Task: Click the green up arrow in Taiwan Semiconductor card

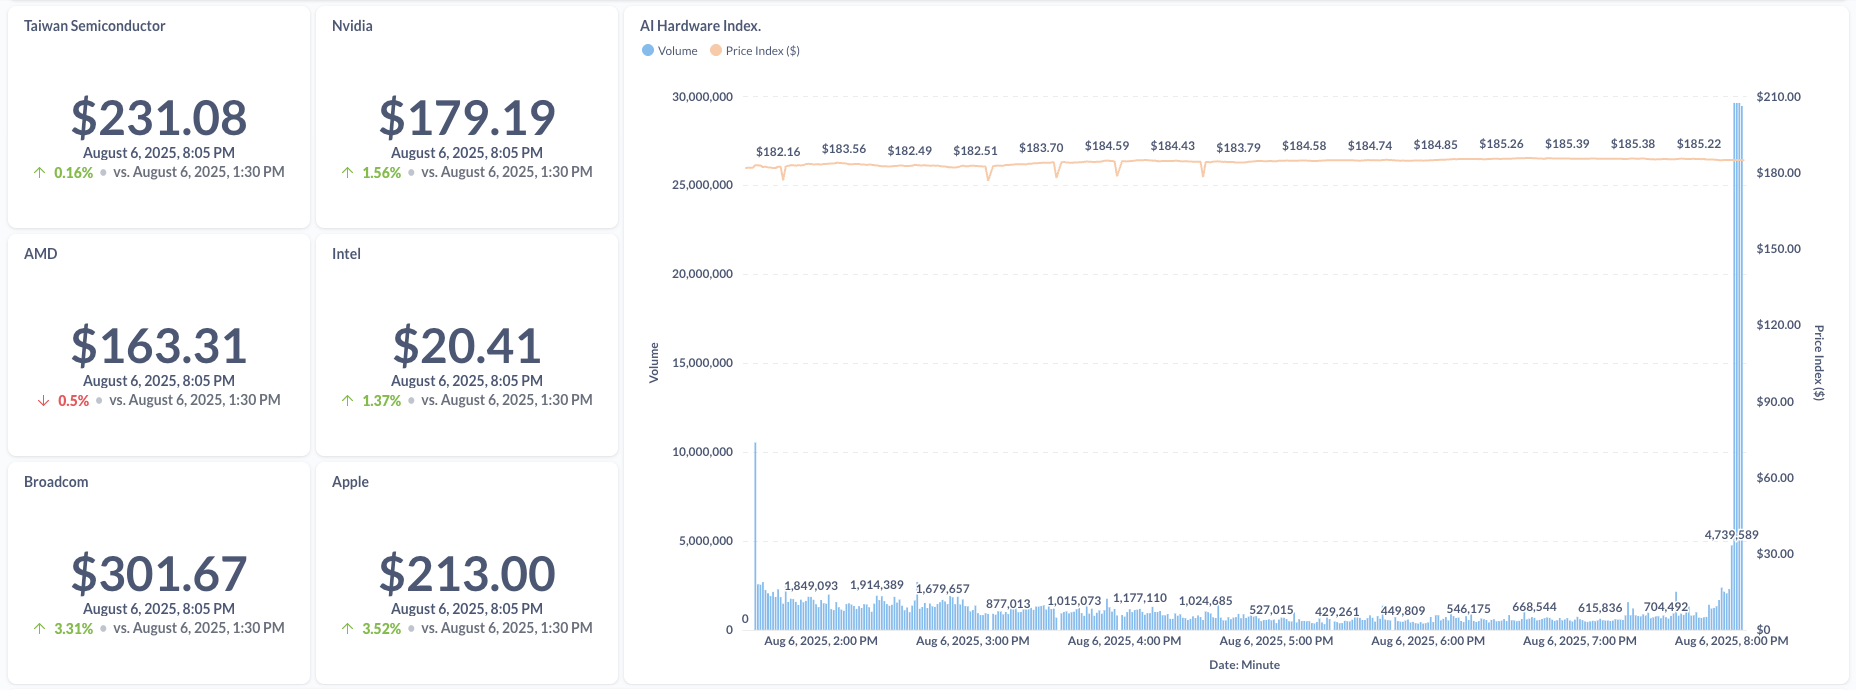Action: click(40, 173)
